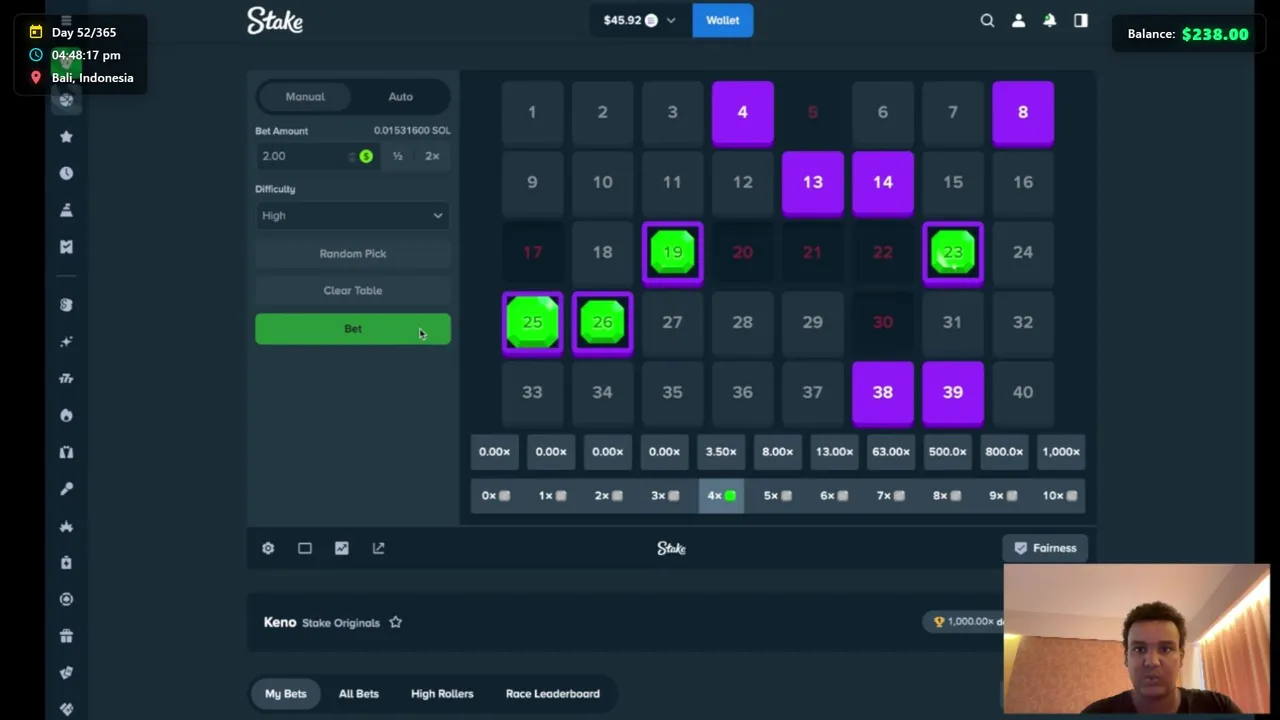Click the Stake Originals link
This screenshot has height=720, width=1280.
coord(341,622)
